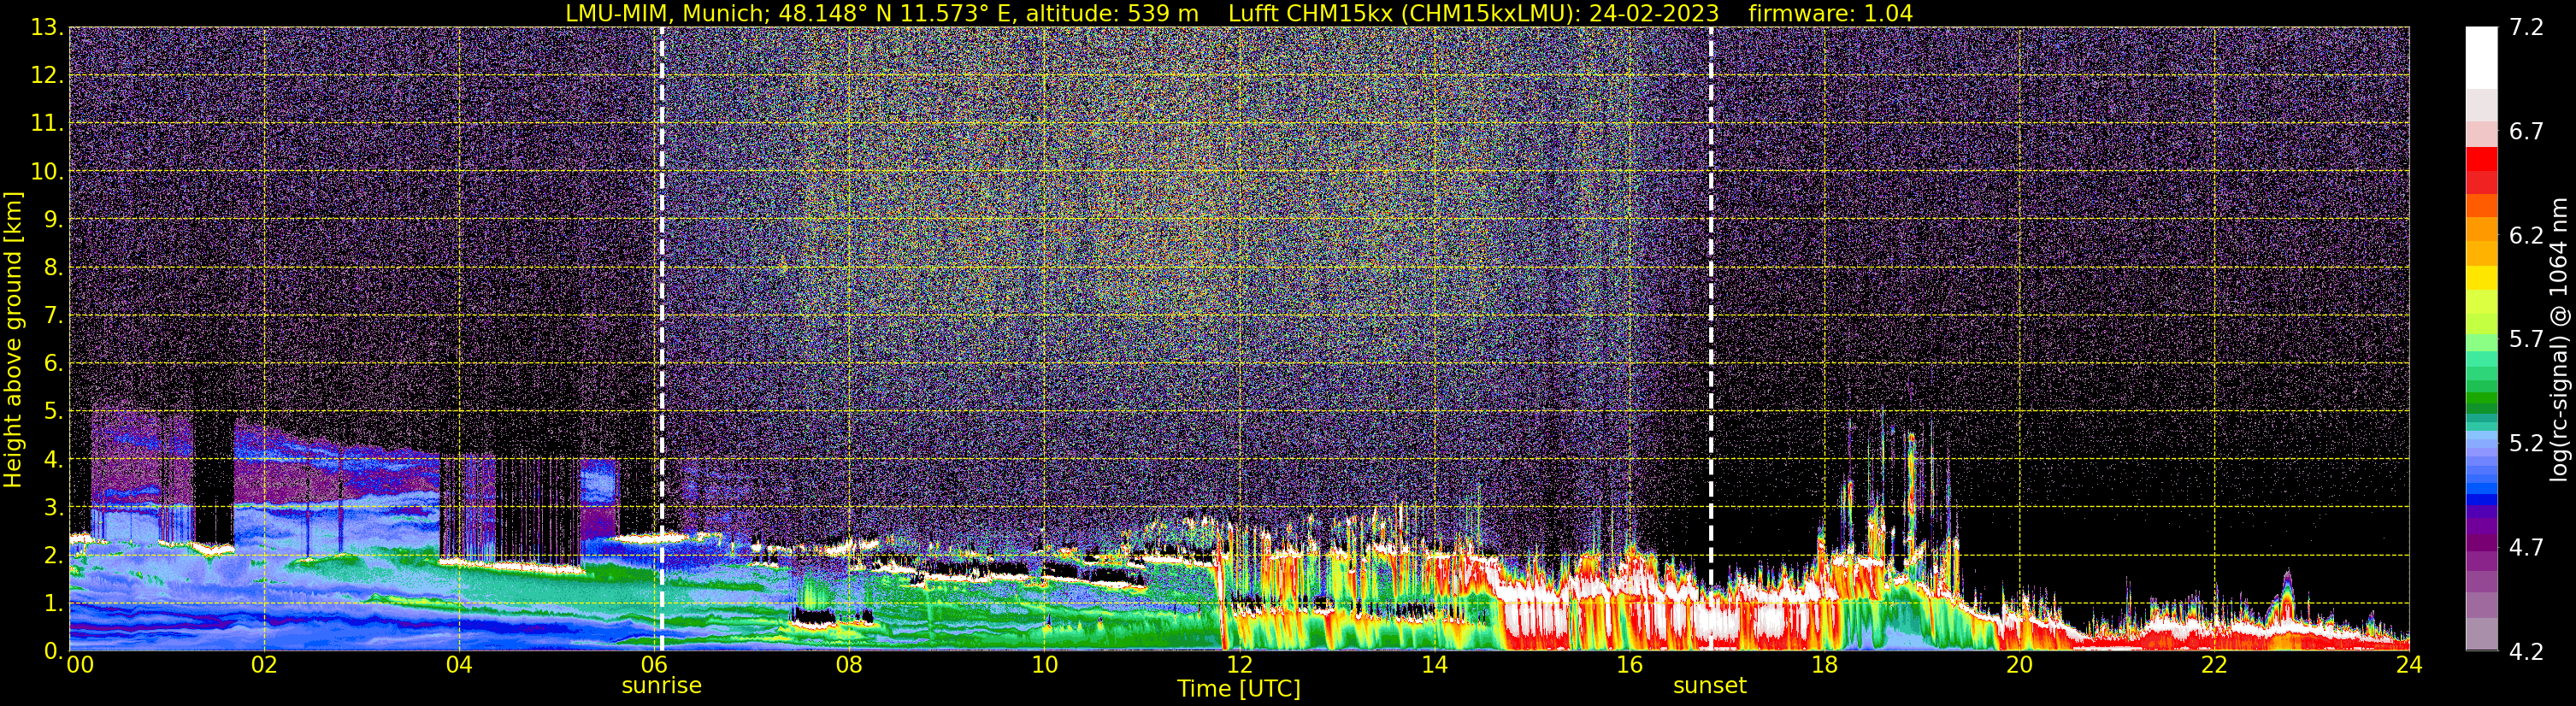Screen dimensions: 2576x706
Task: Click the 6.7 colorbar tick label
Action: tap(2526, 131)
